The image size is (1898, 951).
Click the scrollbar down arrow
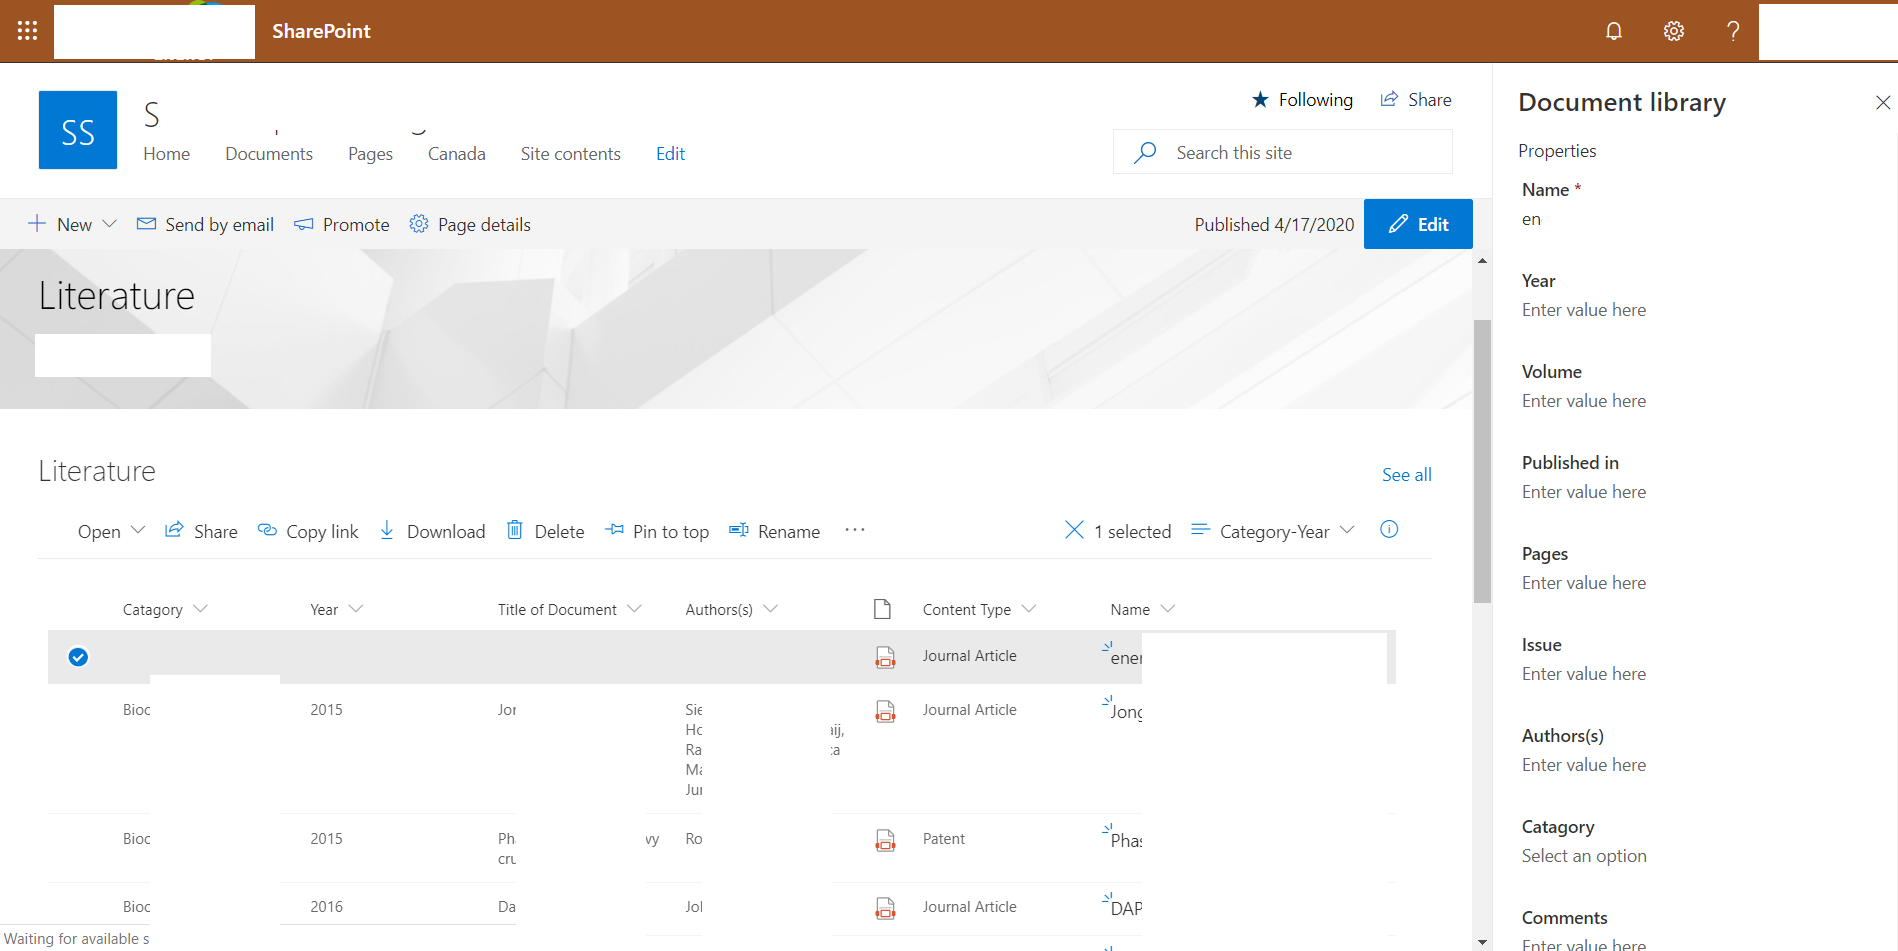[x=1482, y=942]
